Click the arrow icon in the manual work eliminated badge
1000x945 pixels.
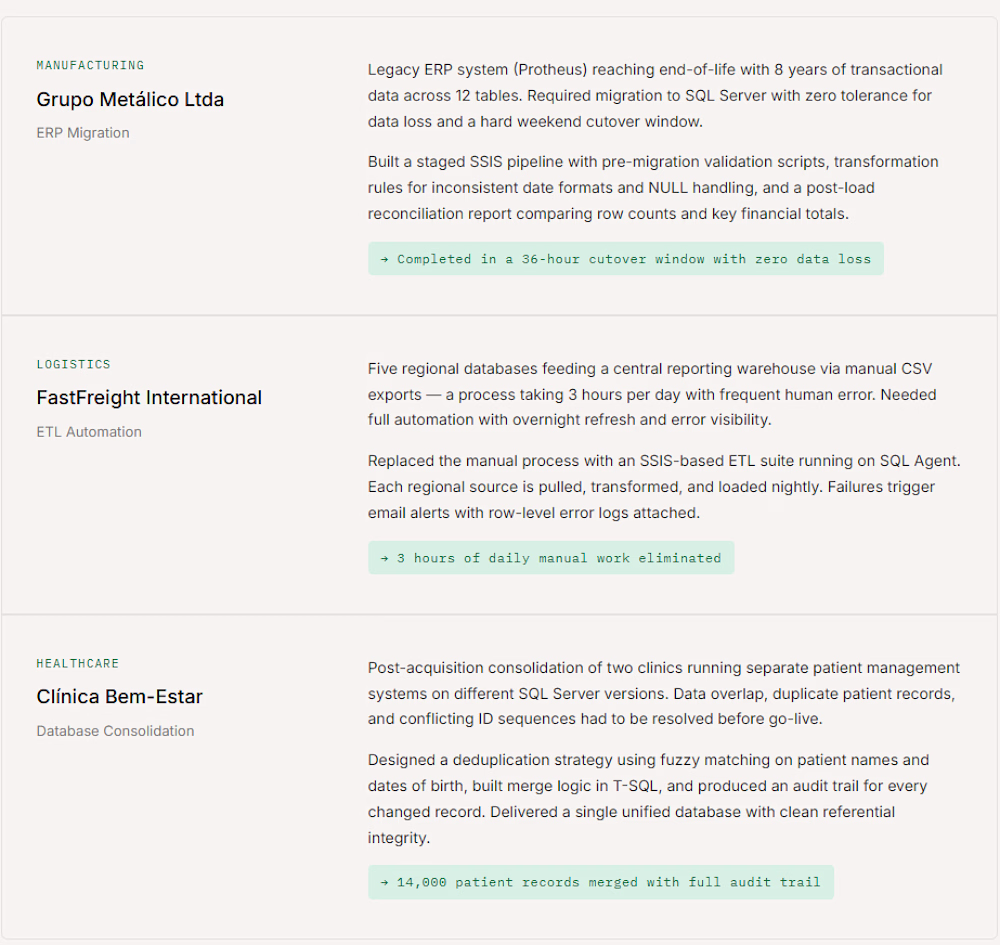[385, 559]
